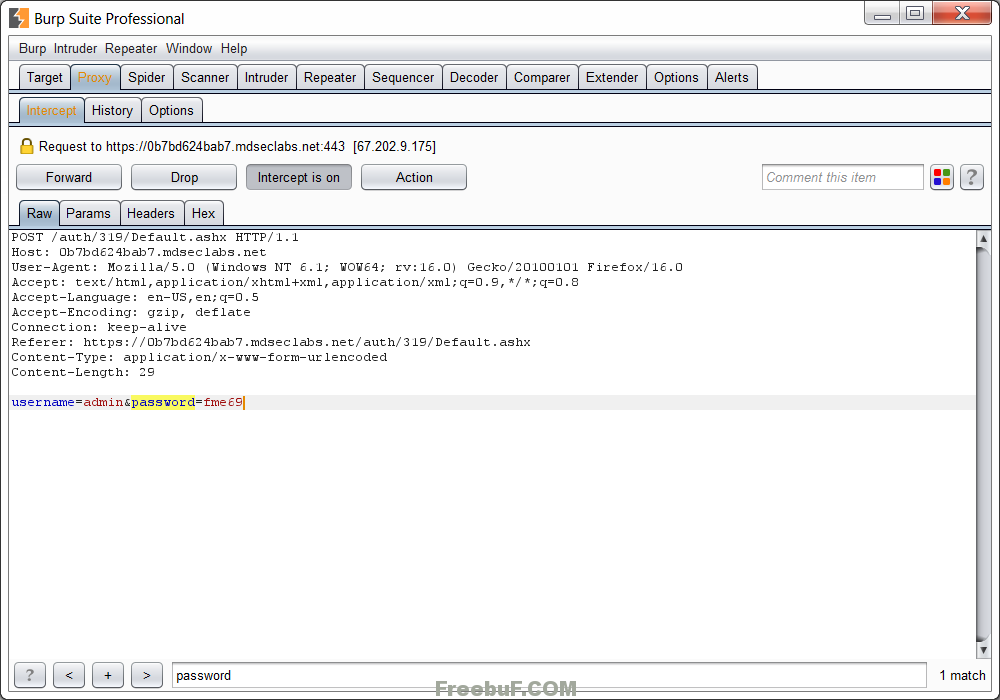This screenshot has width=1000, height=700.
Task: Open the Action menu button
Action: point(414,177)
